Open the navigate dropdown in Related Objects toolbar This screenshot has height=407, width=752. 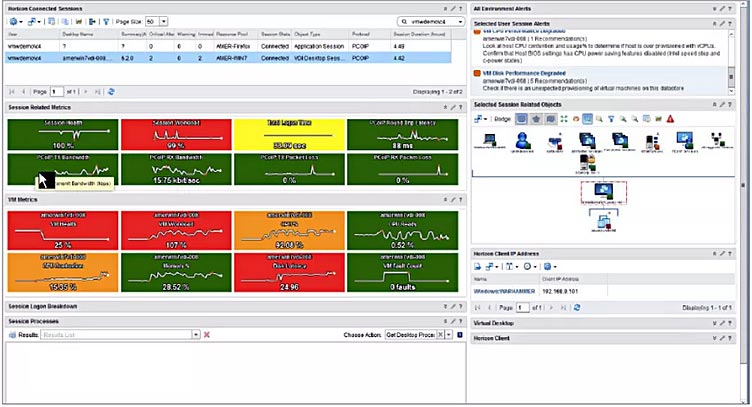(x=481, y=119)
